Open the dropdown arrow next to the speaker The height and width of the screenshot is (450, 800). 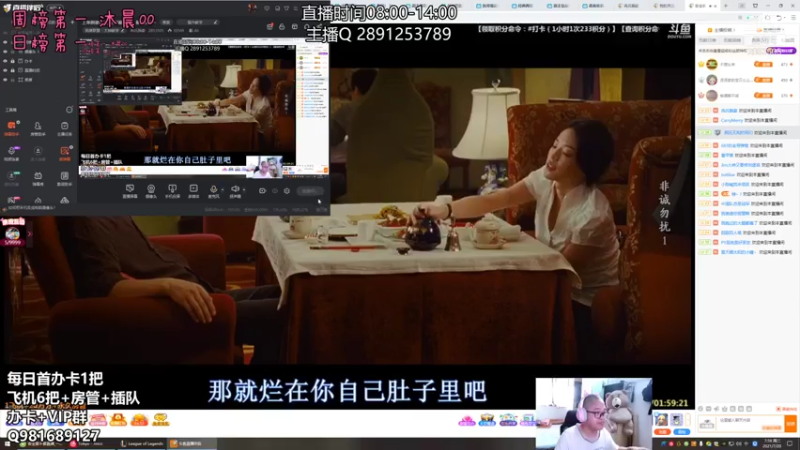click(244, 190)
